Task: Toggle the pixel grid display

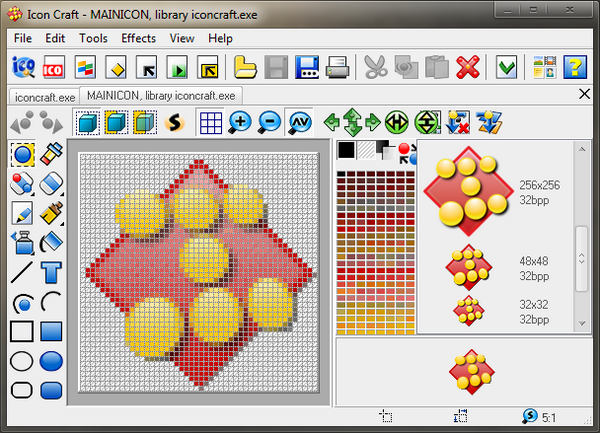Action: (211, 122)
